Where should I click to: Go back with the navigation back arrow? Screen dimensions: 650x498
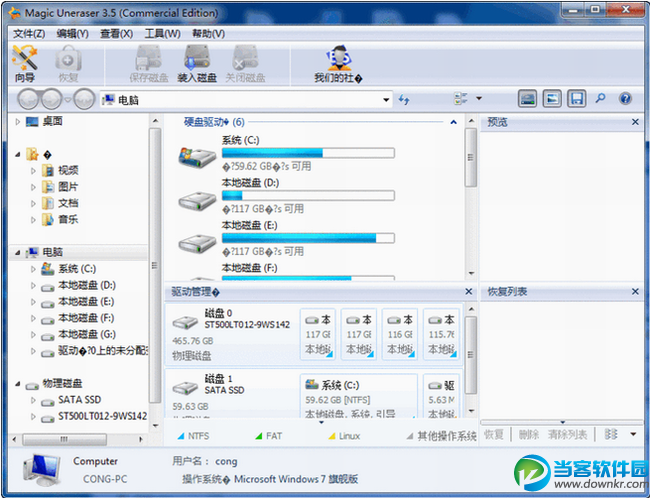[x=28, y=100]
